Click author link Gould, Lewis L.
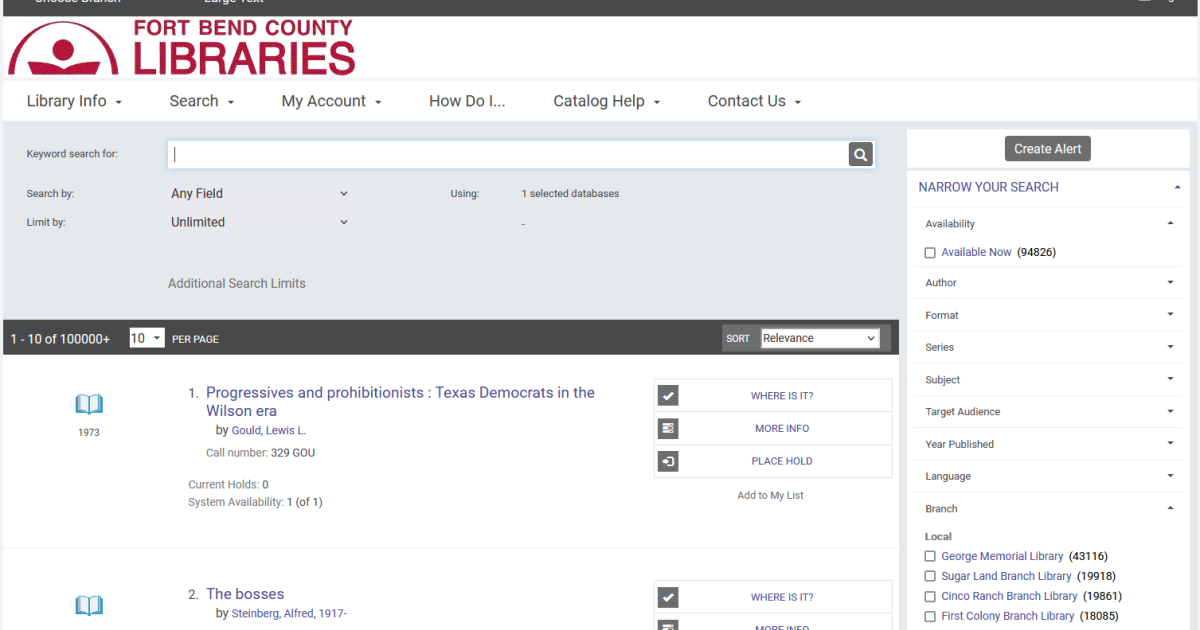The width and height of the screenshot is (1200, 630). [x=269, y=431]
